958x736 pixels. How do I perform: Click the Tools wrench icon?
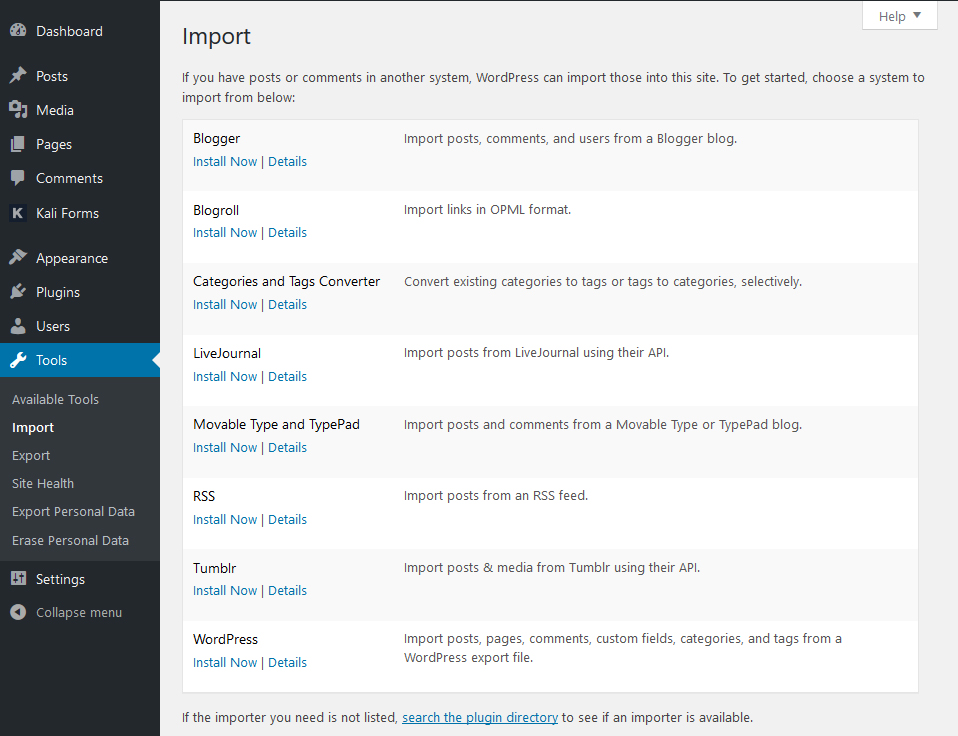18,360
